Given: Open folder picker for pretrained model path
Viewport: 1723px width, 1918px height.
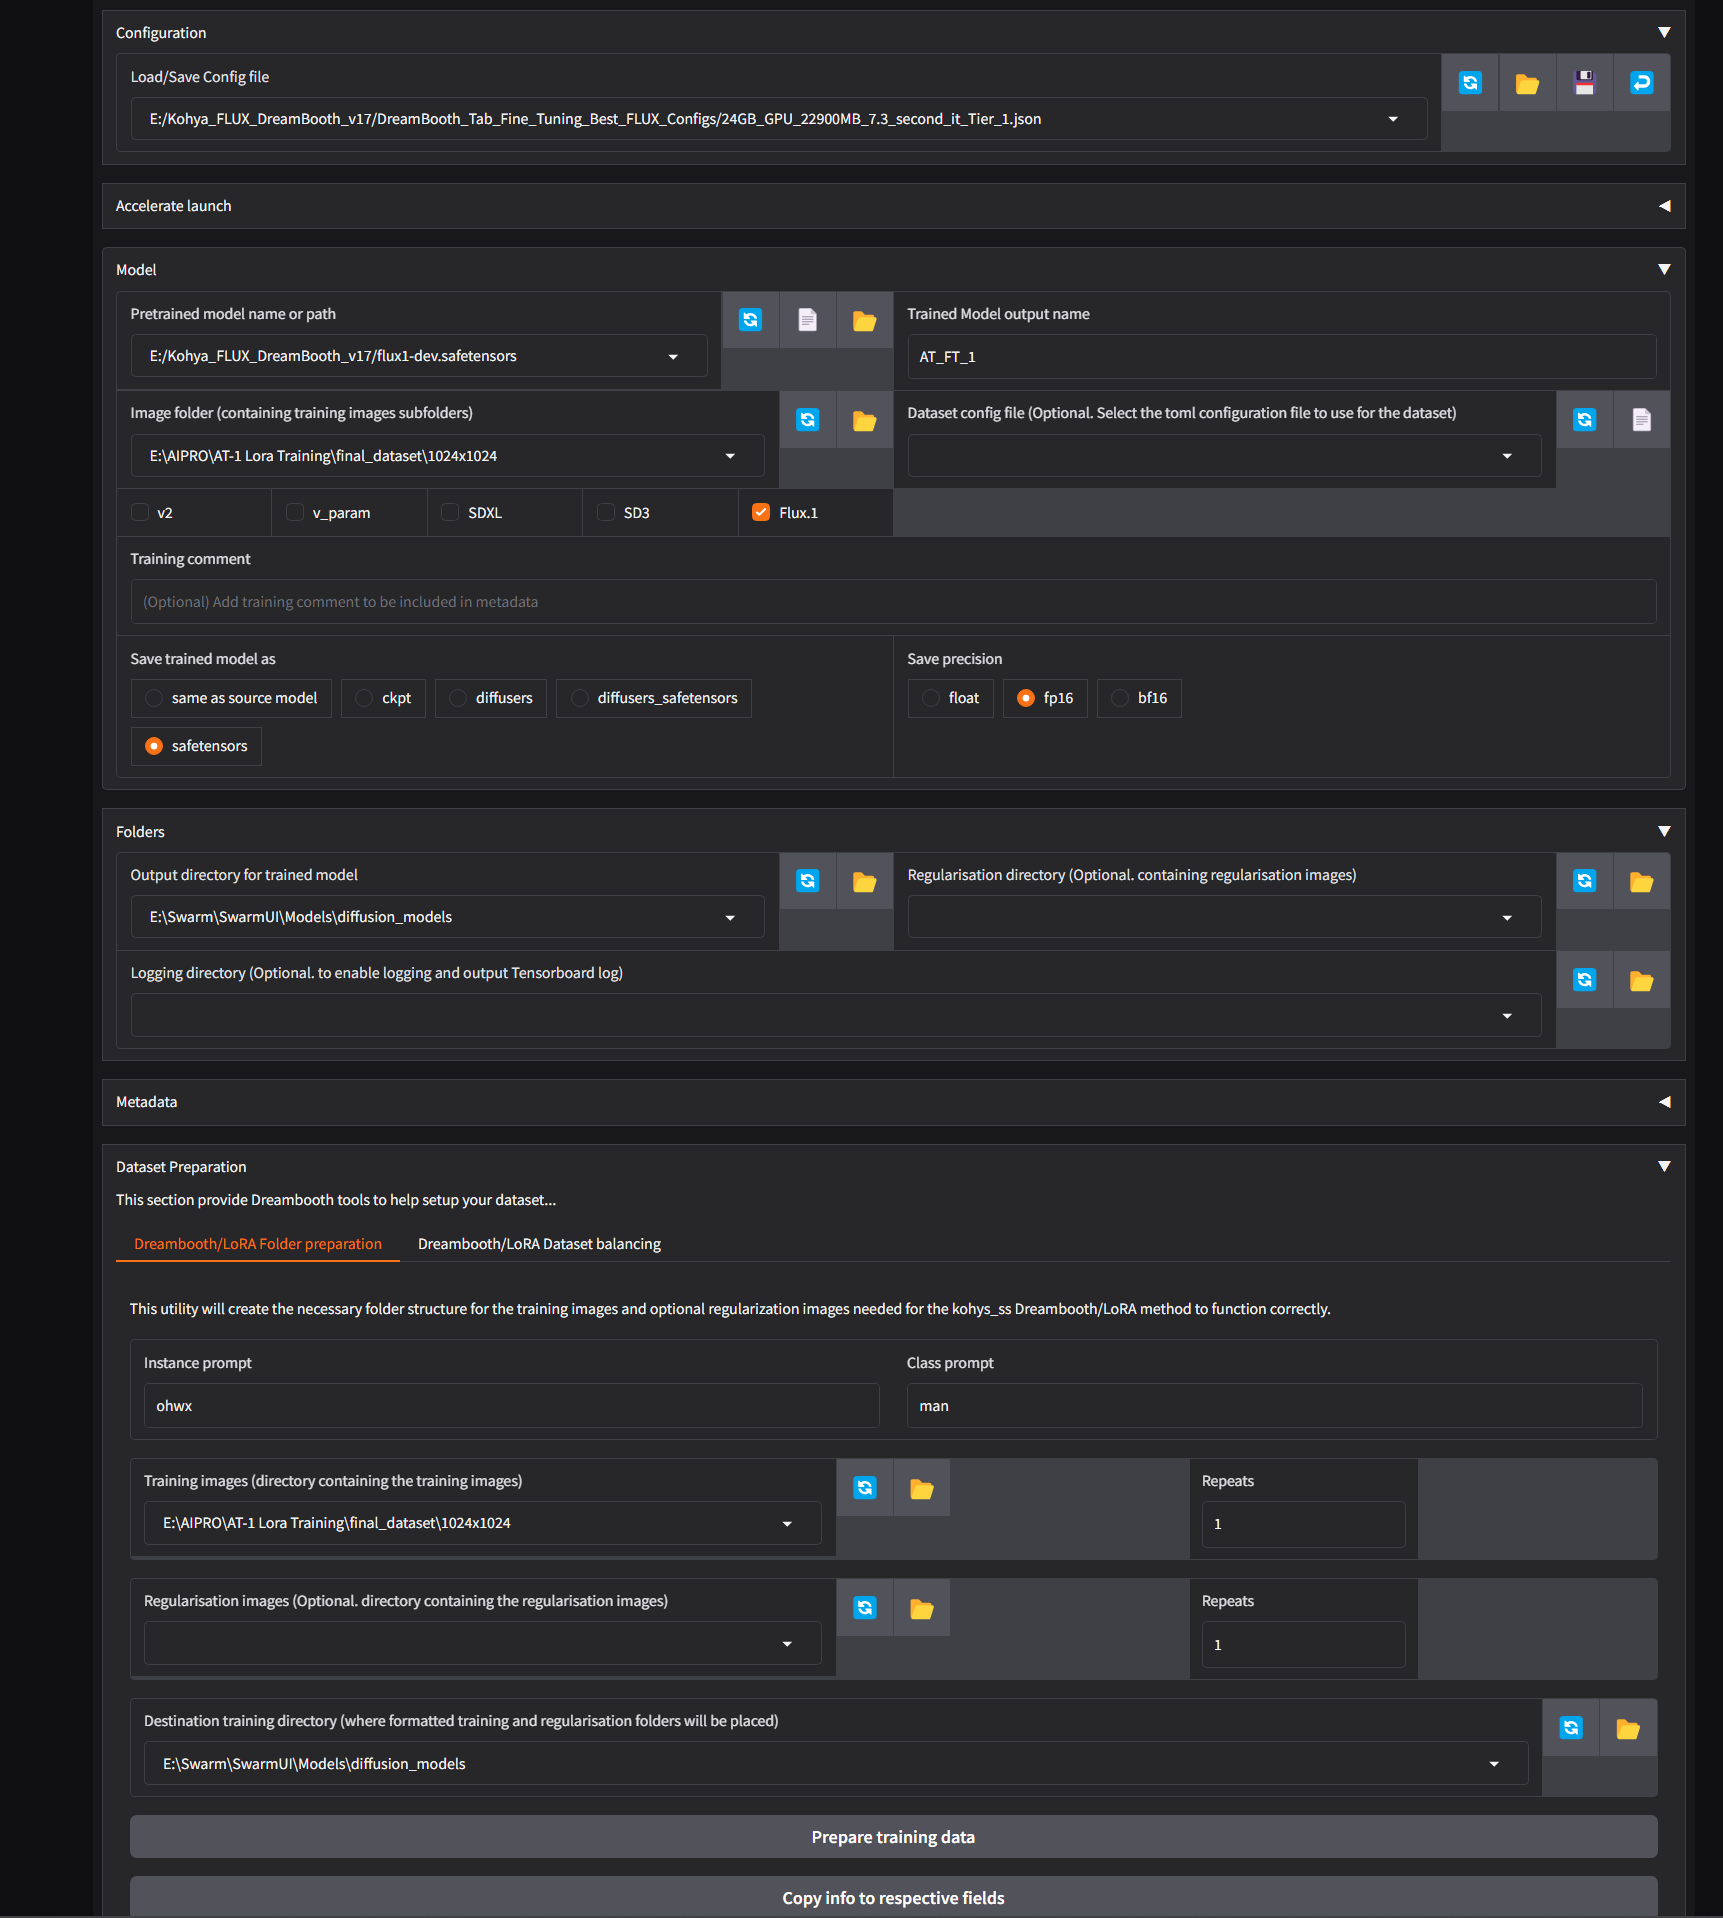Looking at the screenshot, I should [864, 320].
